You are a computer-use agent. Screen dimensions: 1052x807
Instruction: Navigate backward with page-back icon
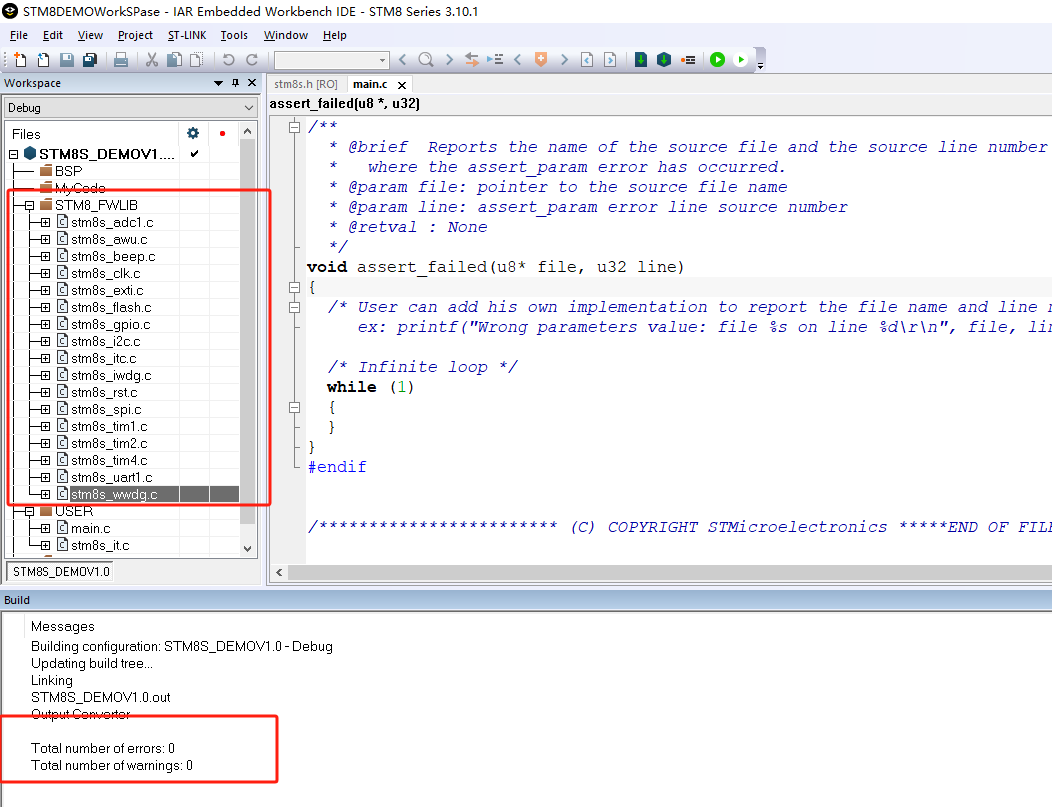click(x=587, y=60)
